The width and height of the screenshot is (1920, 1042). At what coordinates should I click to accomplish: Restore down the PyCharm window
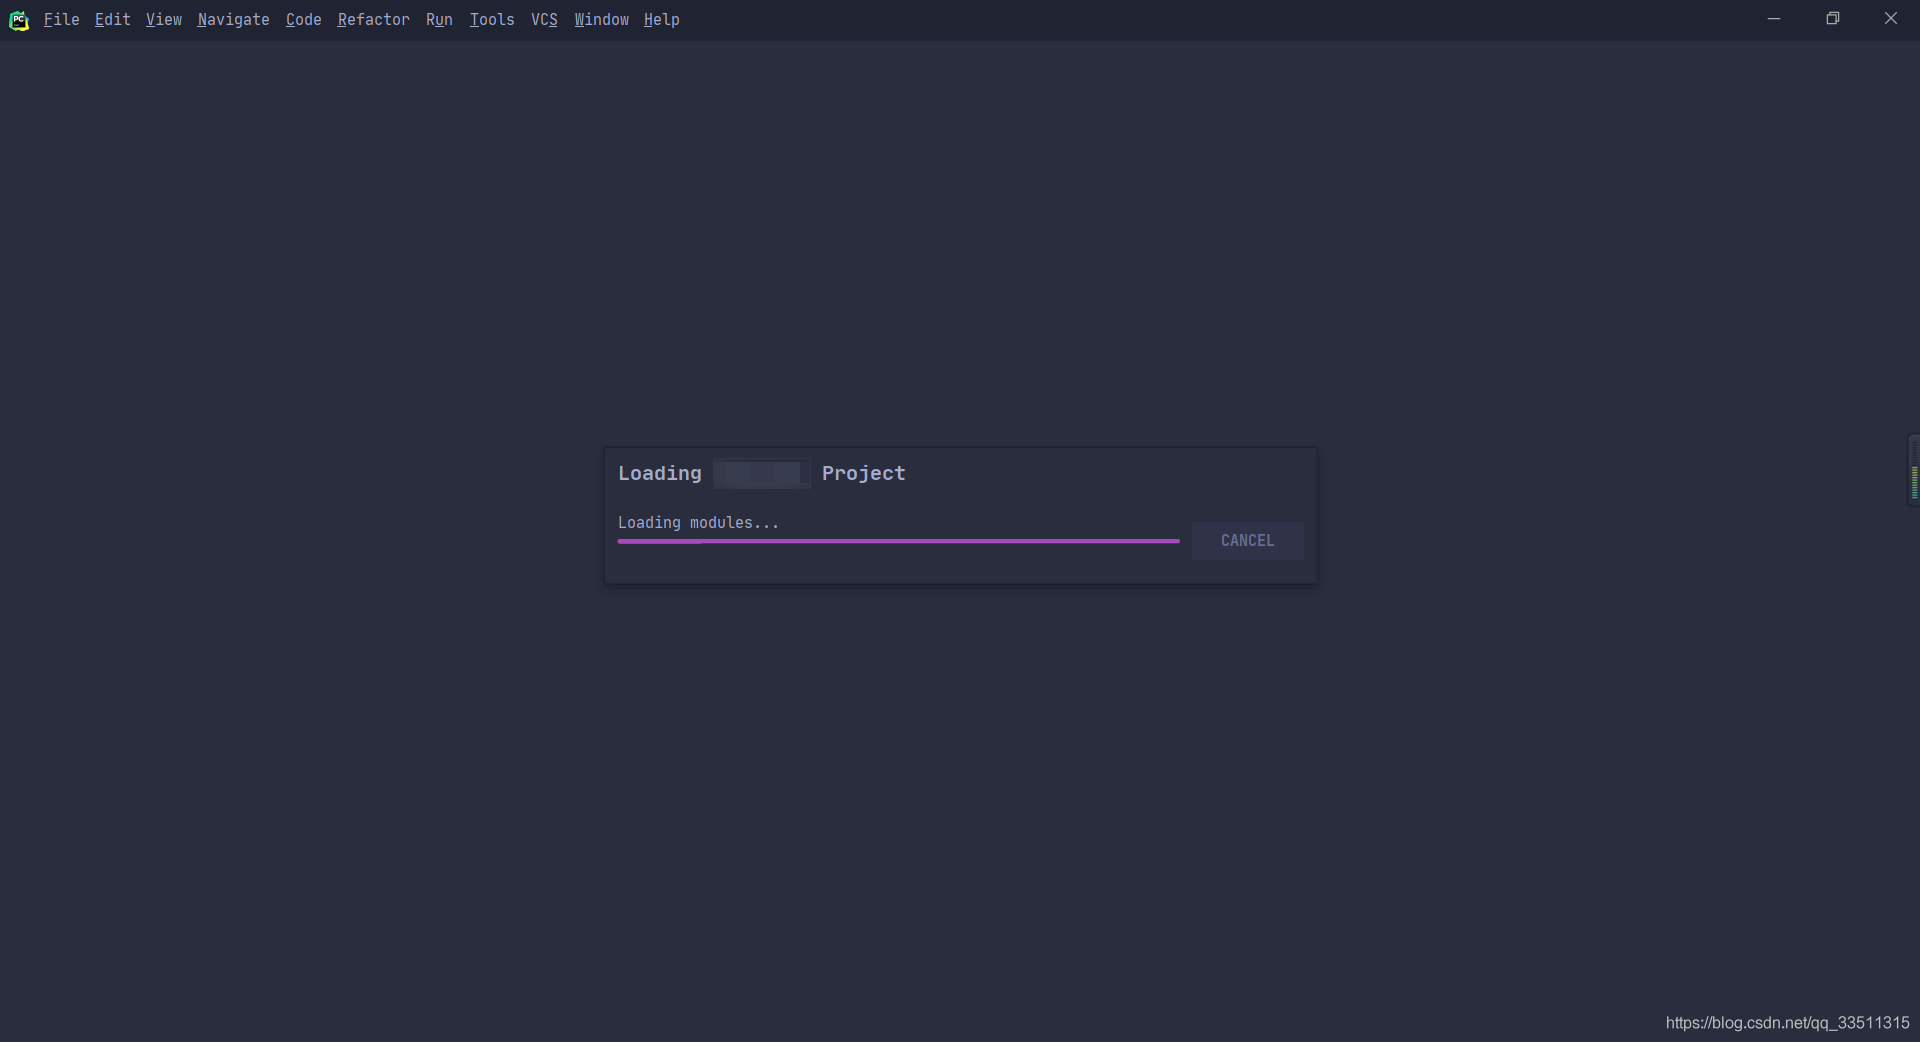point(1832,19)
